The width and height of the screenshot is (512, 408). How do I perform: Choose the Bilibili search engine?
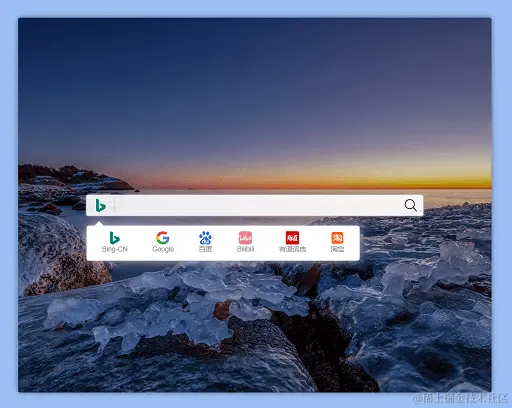245,242
